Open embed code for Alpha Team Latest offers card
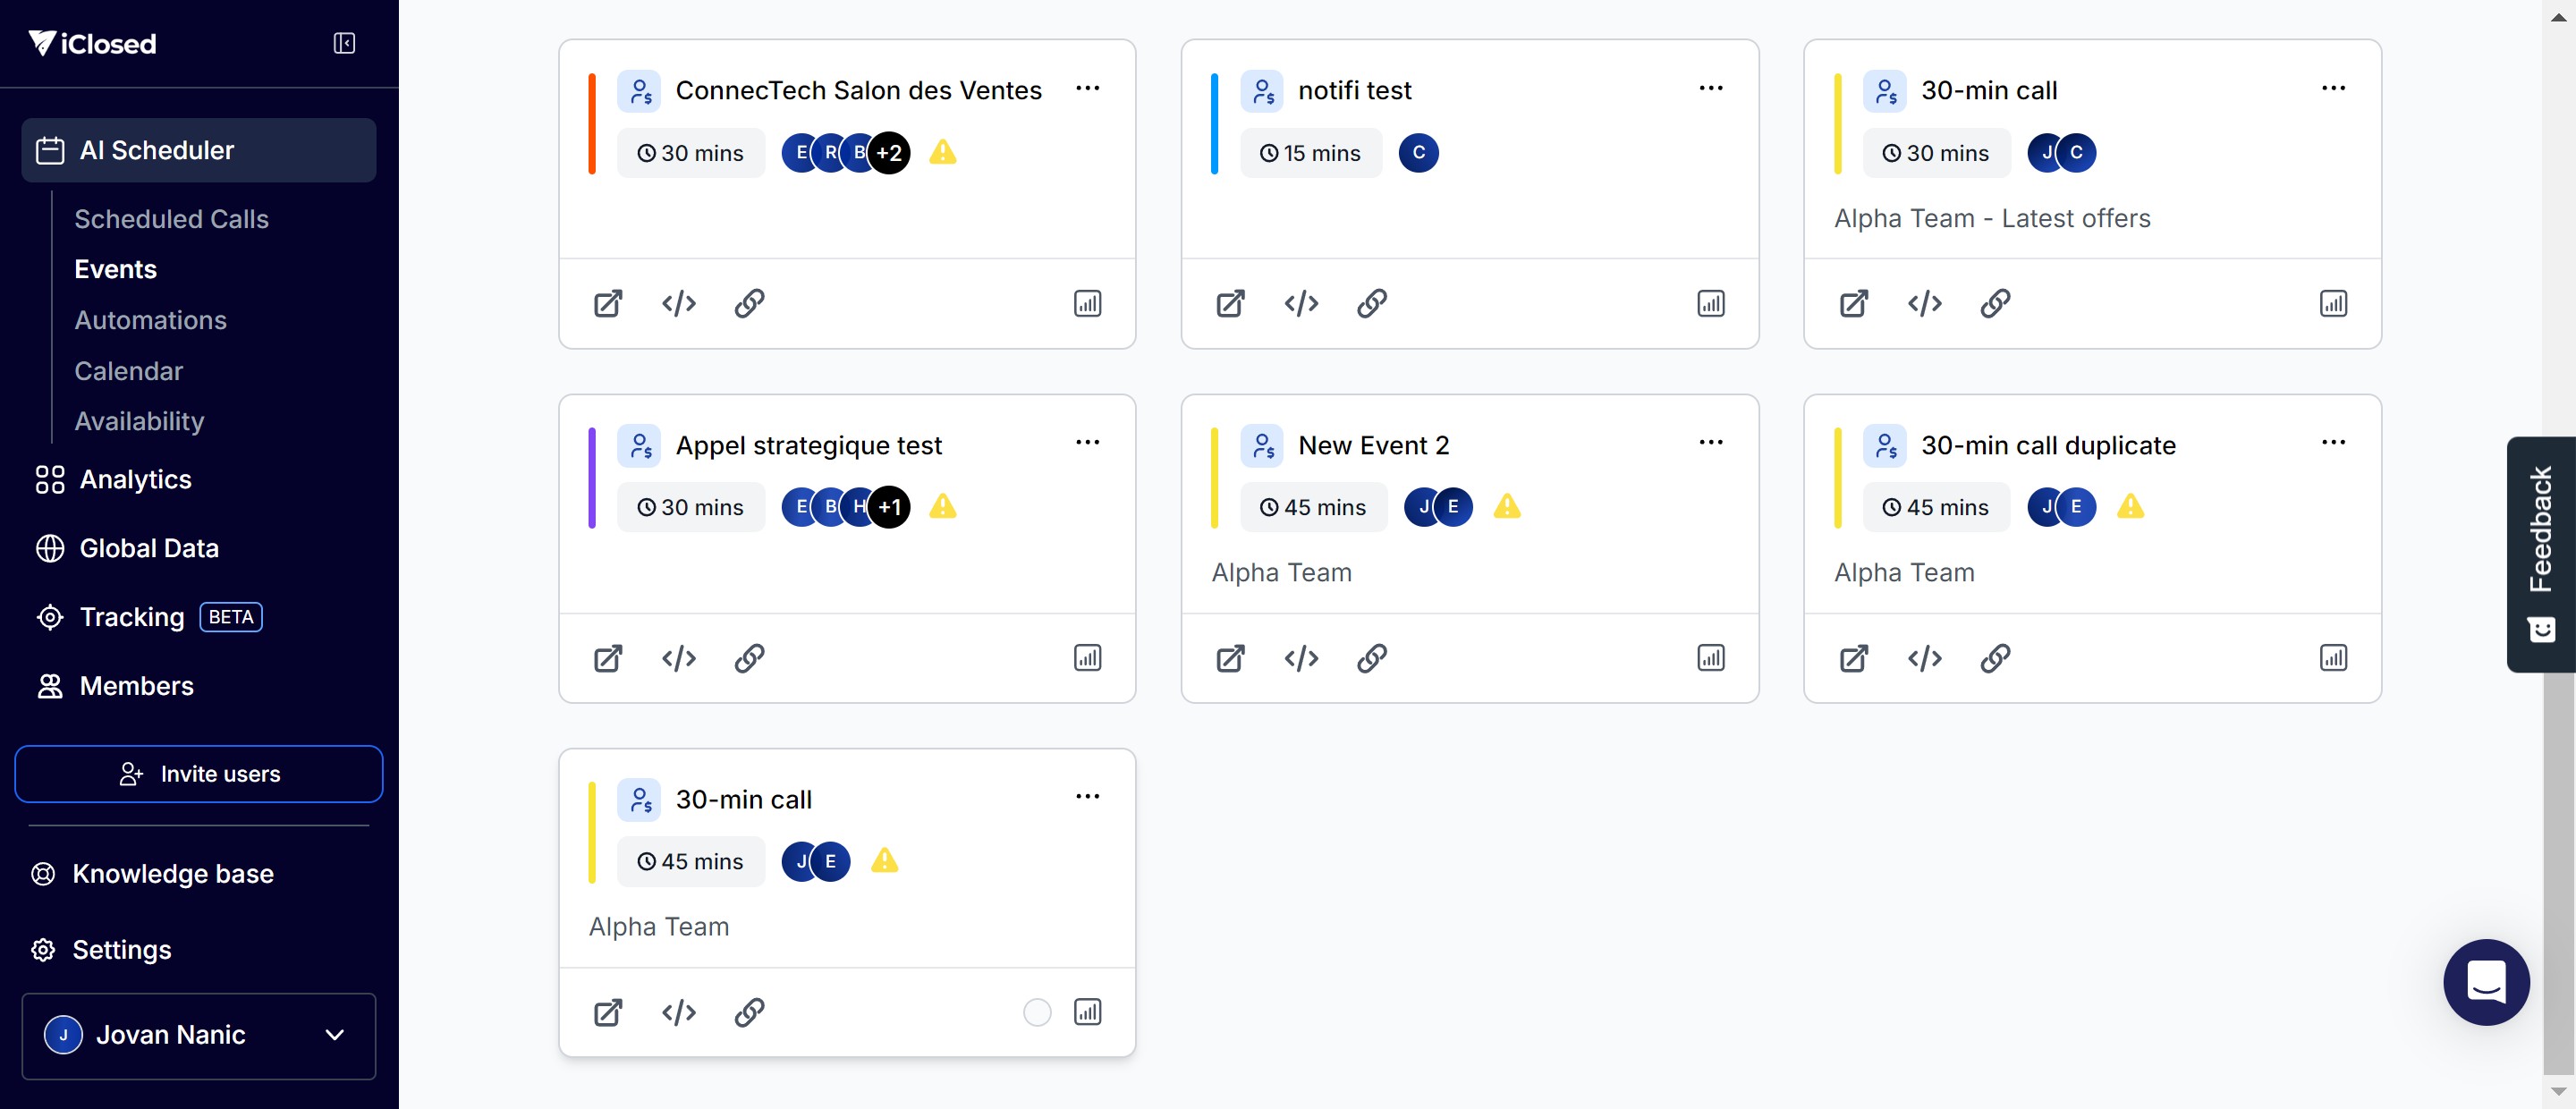Viewport: 2576px width, 1109px height. click(1924, 303)
